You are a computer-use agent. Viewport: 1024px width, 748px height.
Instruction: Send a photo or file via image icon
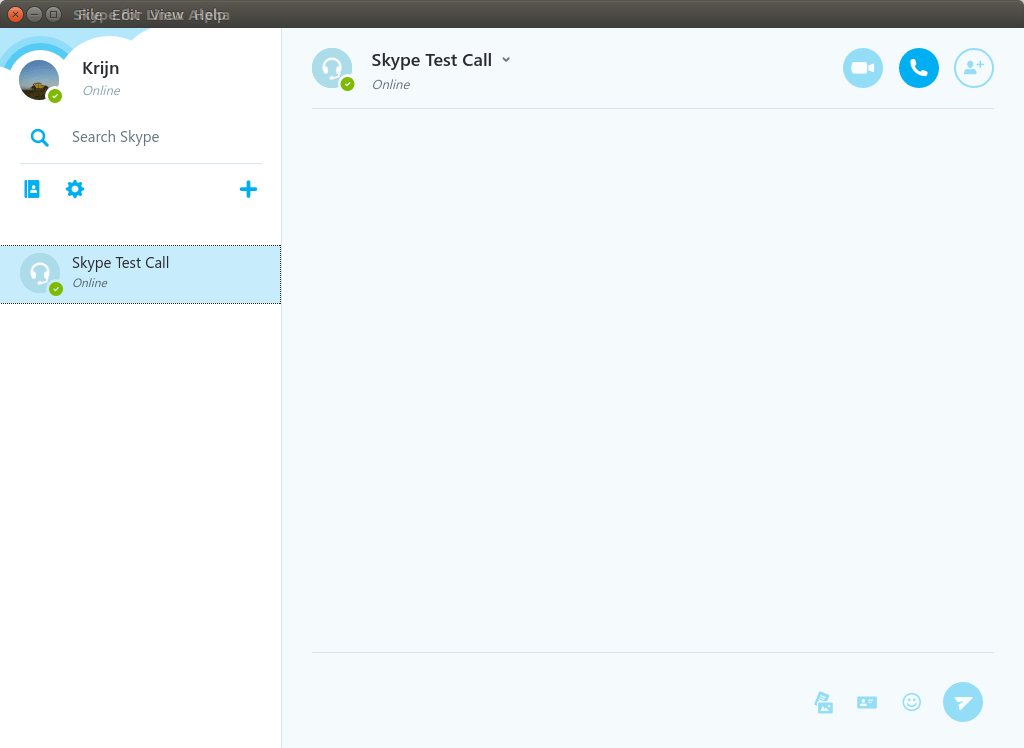coord(824,702)
